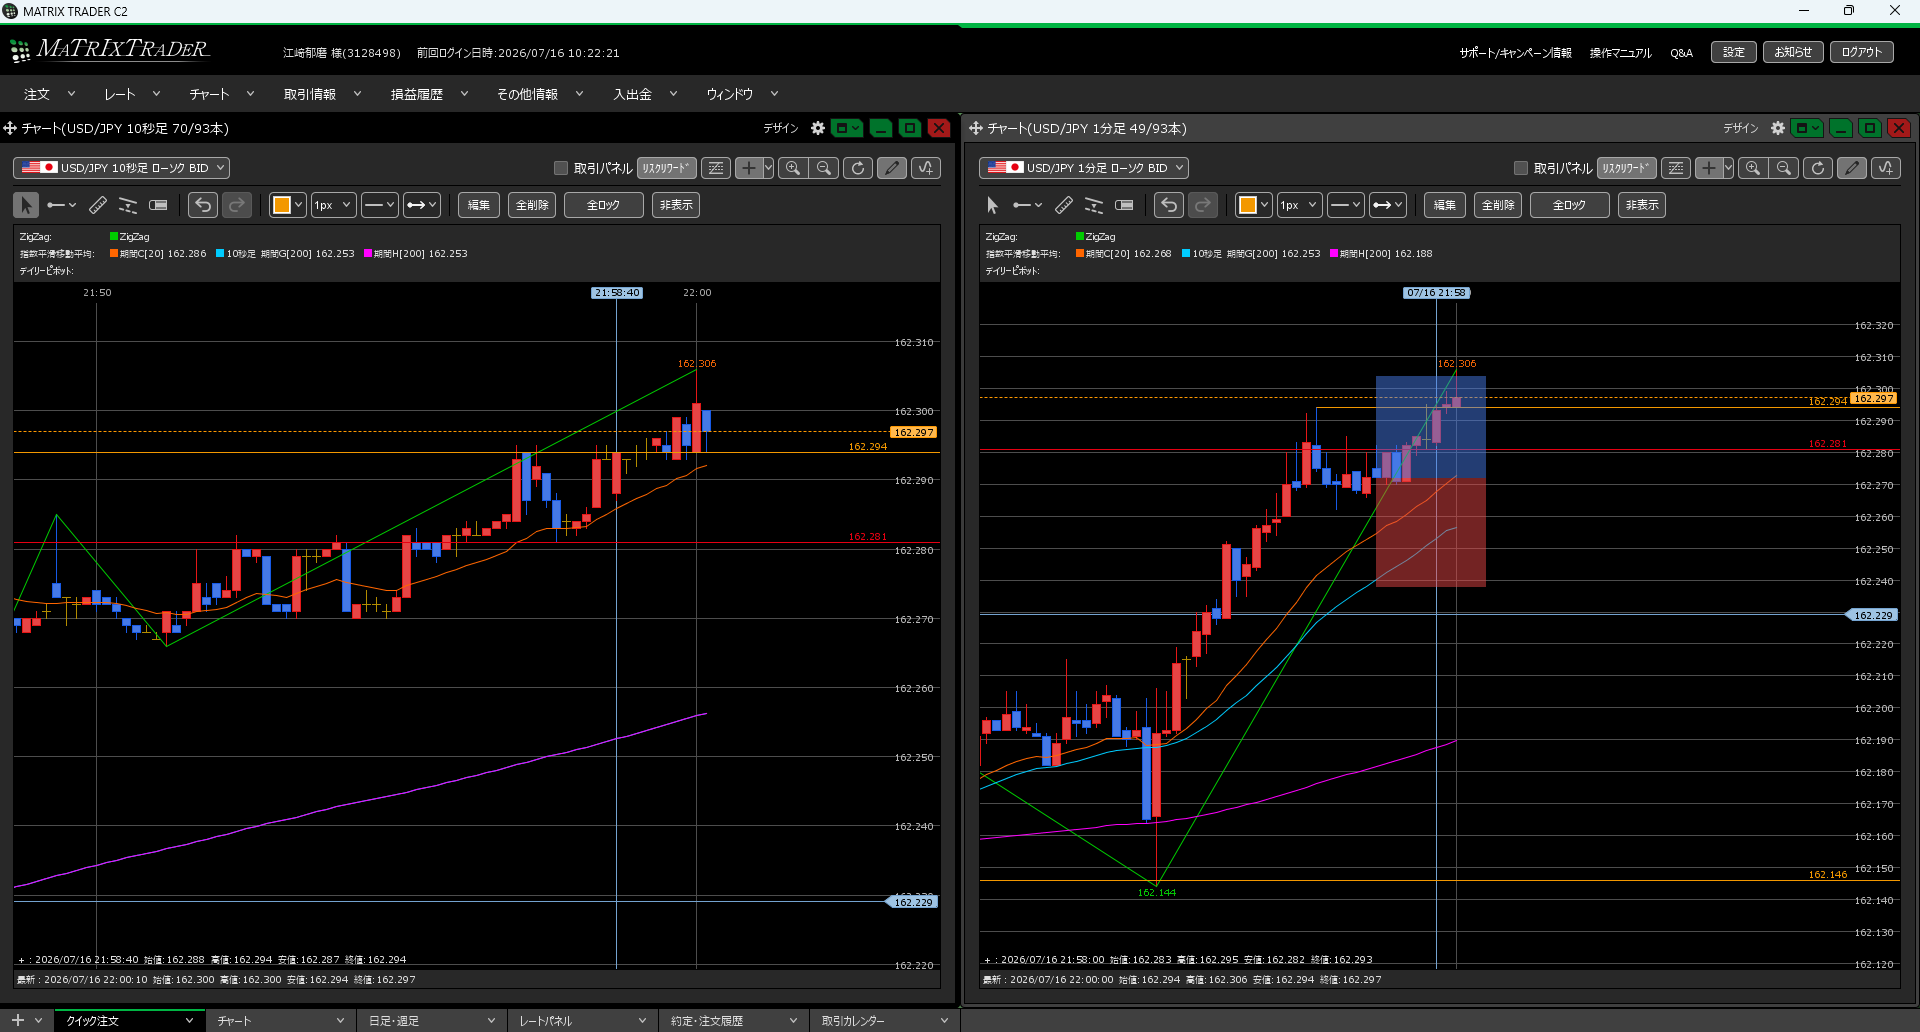The height and width of the screenshot is (1032, 1920).
Task: Enable 取引パネル checkbox in the 1分足 chart
Action: click(1521, 168)
